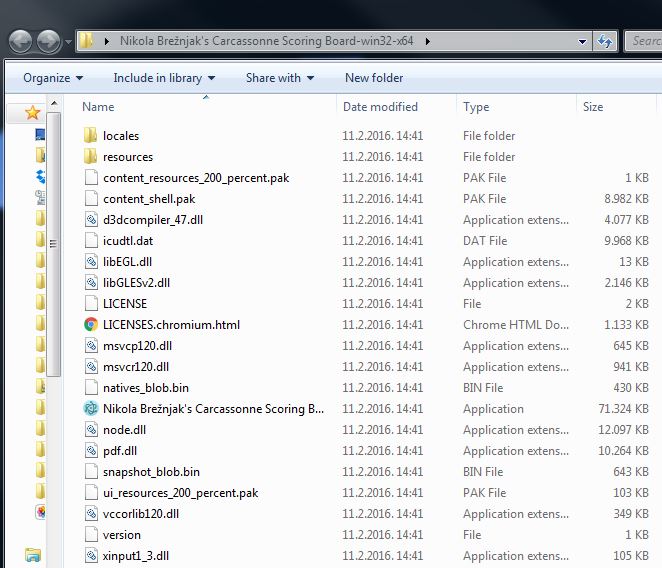Click the libEGL.dll file icon

click(x=91, y=262)
